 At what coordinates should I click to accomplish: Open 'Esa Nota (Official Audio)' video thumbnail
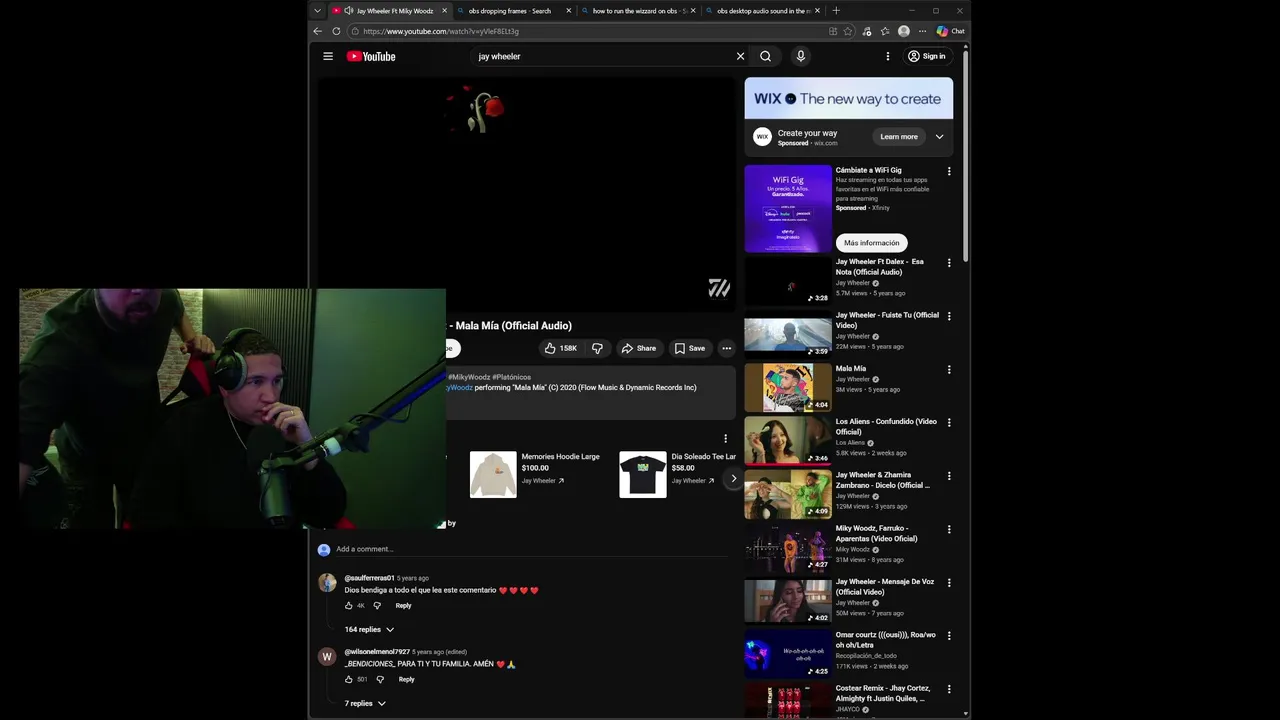pyautogui.click(x=788, y=281)
